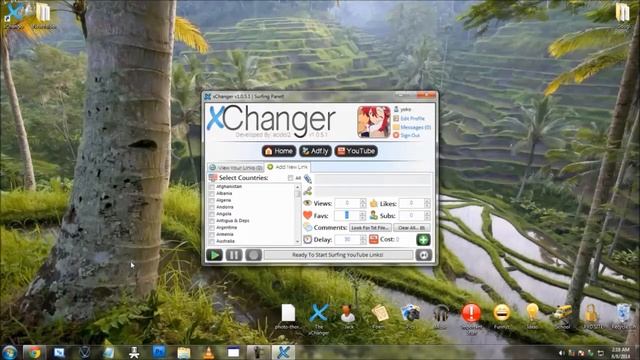
Task: Click the person icon next to Subs
Action: pos(373,215)
